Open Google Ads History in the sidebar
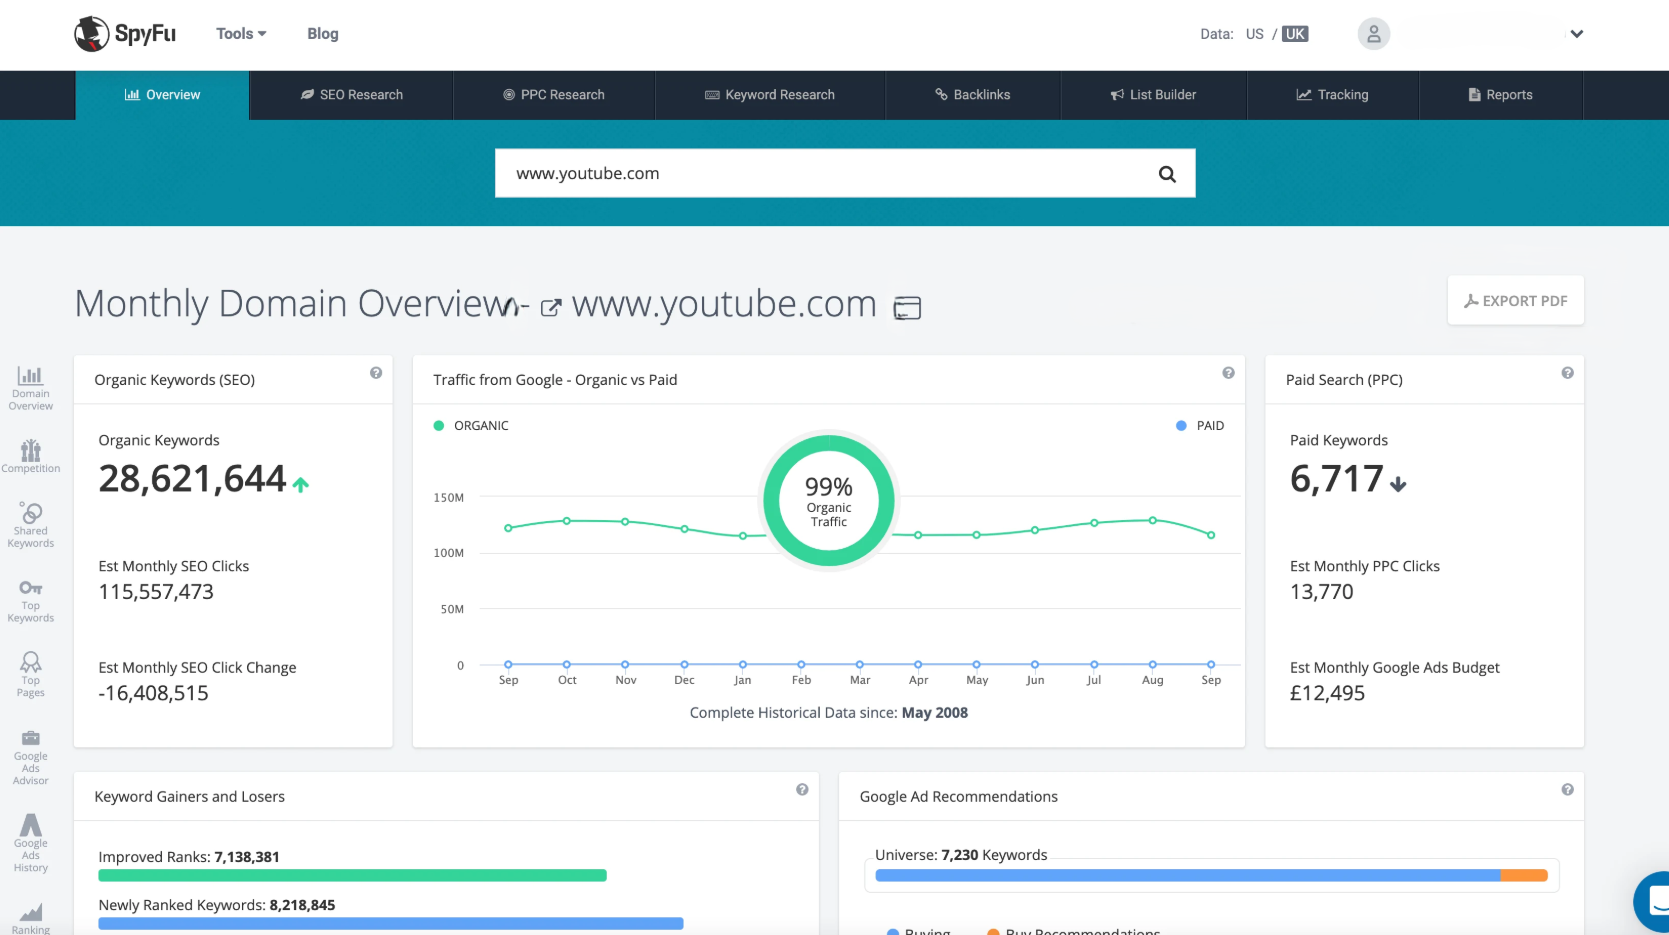This screenshot has height=935, width=1669. (31, 843)
